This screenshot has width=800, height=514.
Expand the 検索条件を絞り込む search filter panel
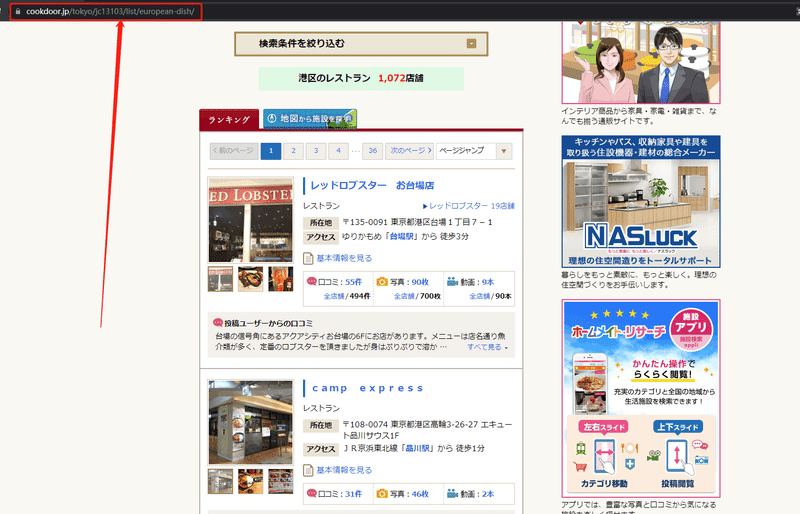(x=361, y=44)
